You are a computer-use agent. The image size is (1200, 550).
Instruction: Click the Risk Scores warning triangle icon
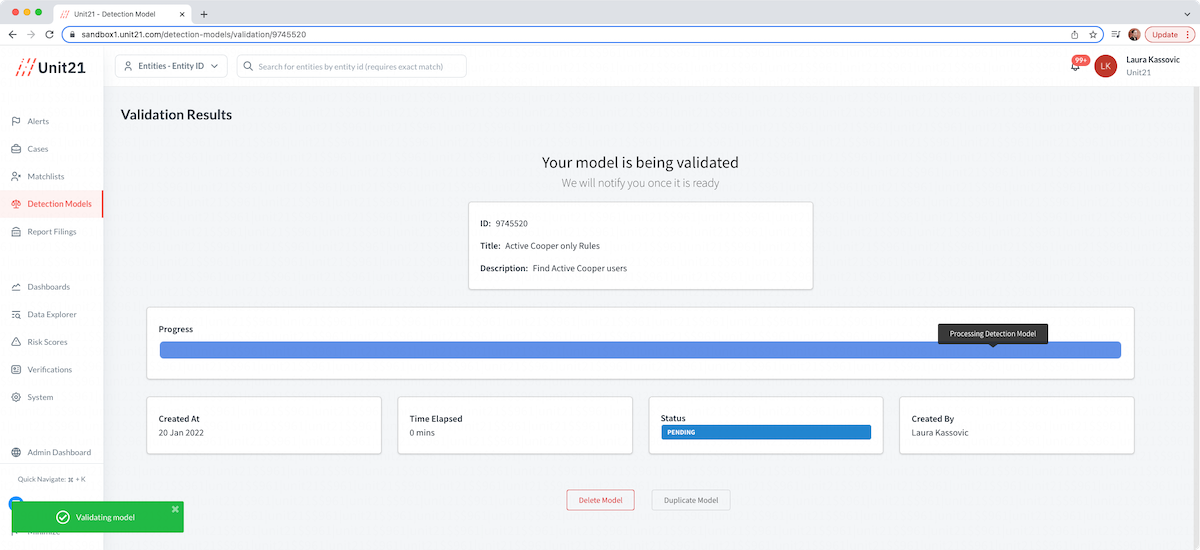[16, 342]
